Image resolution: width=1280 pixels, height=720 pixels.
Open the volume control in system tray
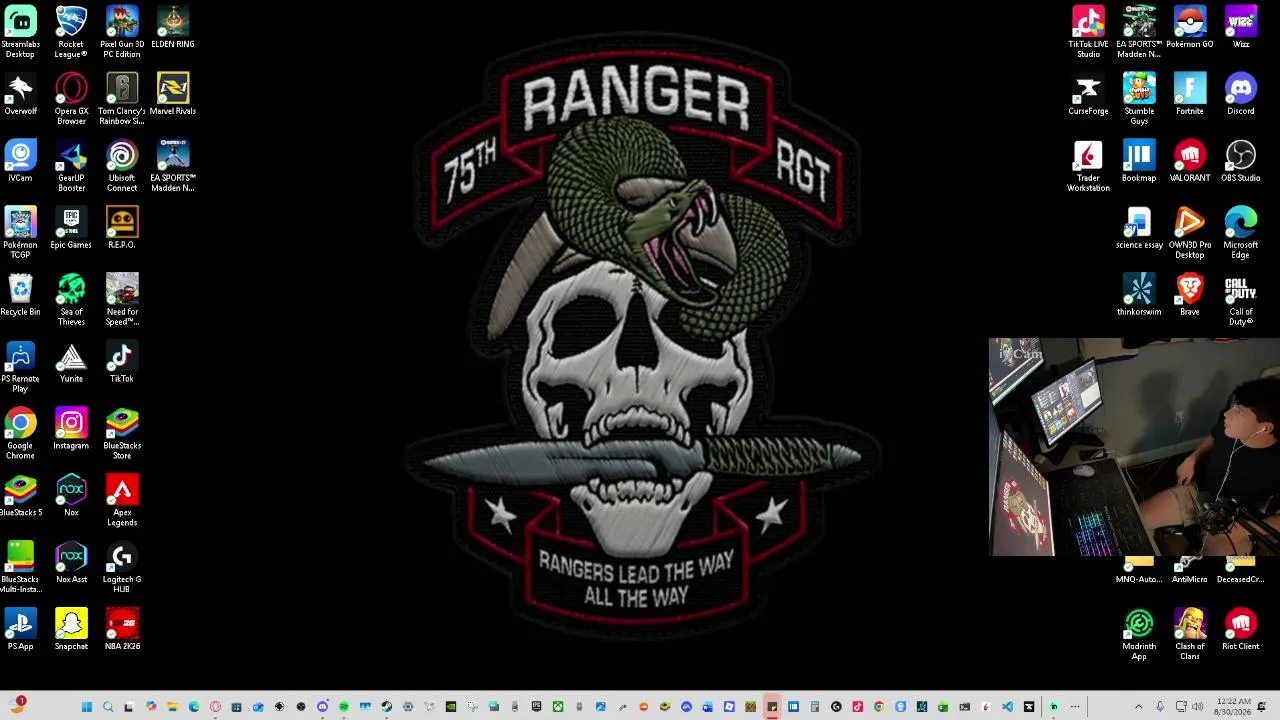pos(1198,707)
